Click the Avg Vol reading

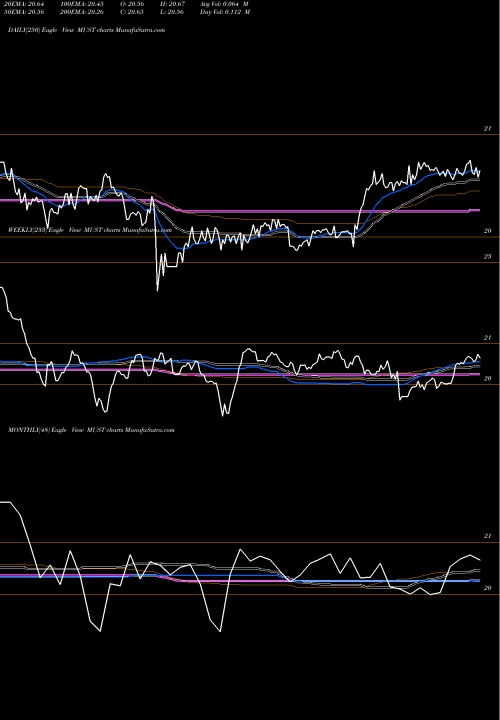(x=225, y=4)
